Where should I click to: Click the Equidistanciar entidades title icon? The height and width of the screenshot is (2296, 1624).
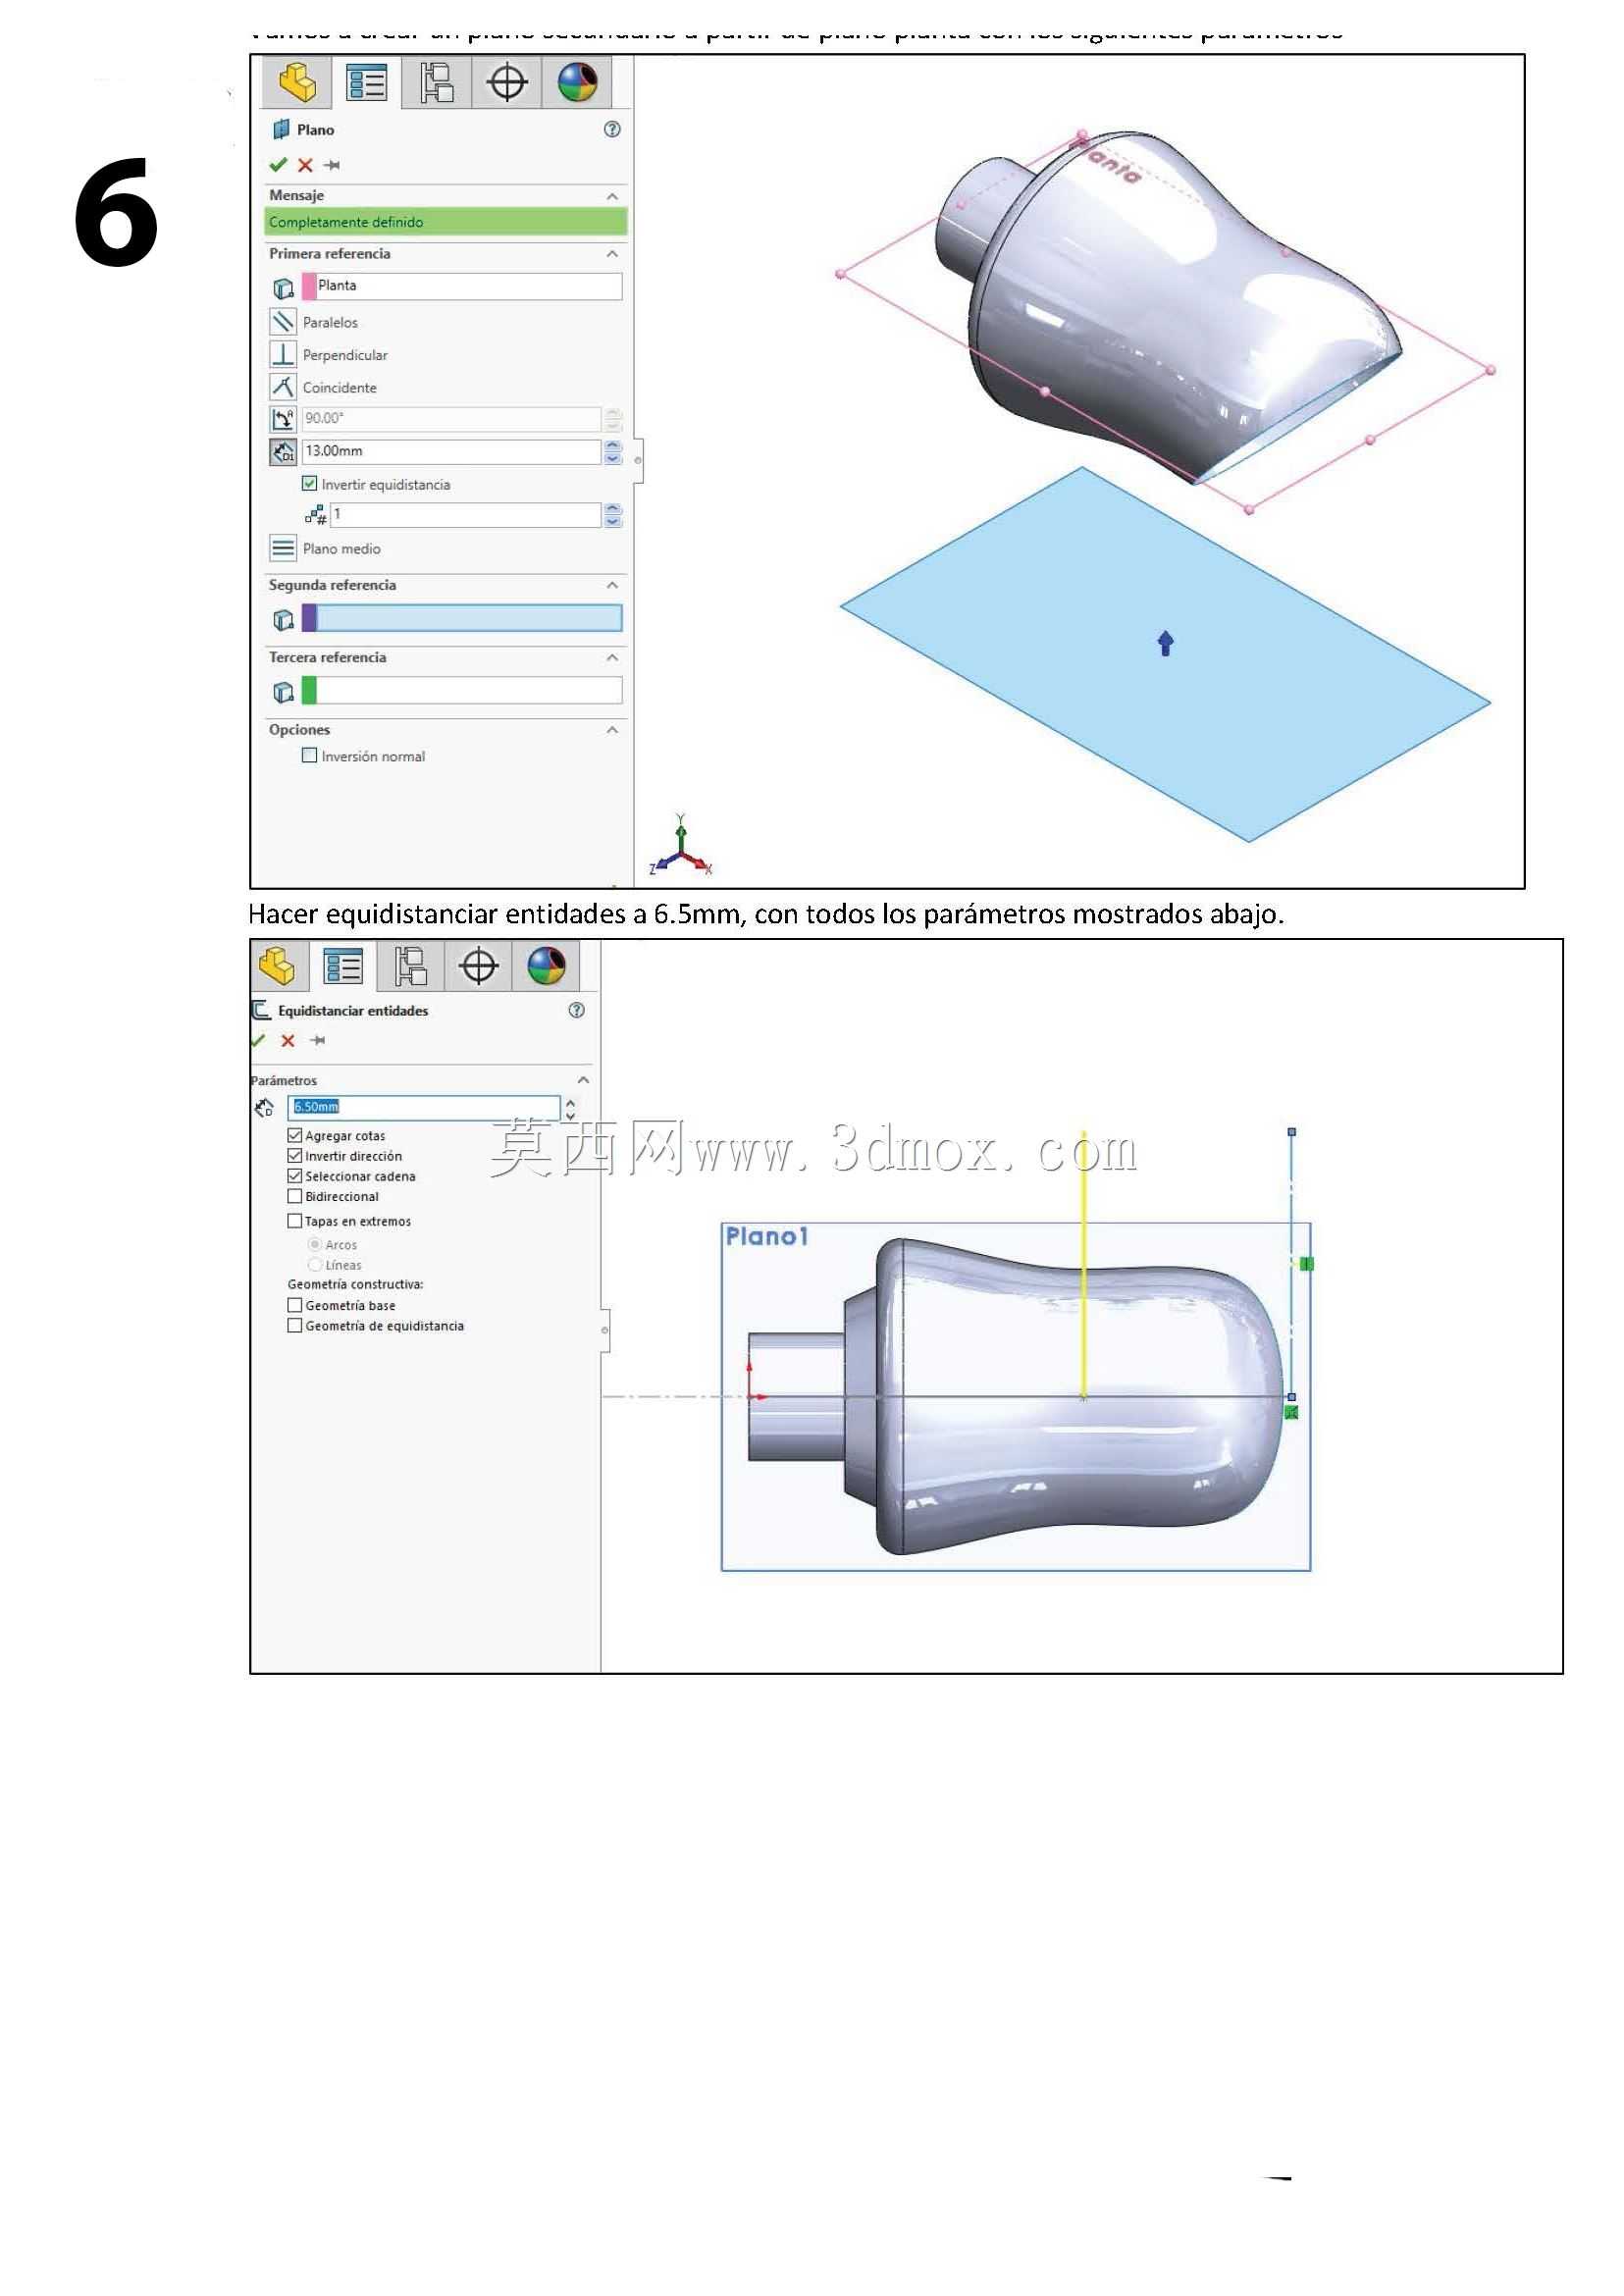click(261, 1010)
